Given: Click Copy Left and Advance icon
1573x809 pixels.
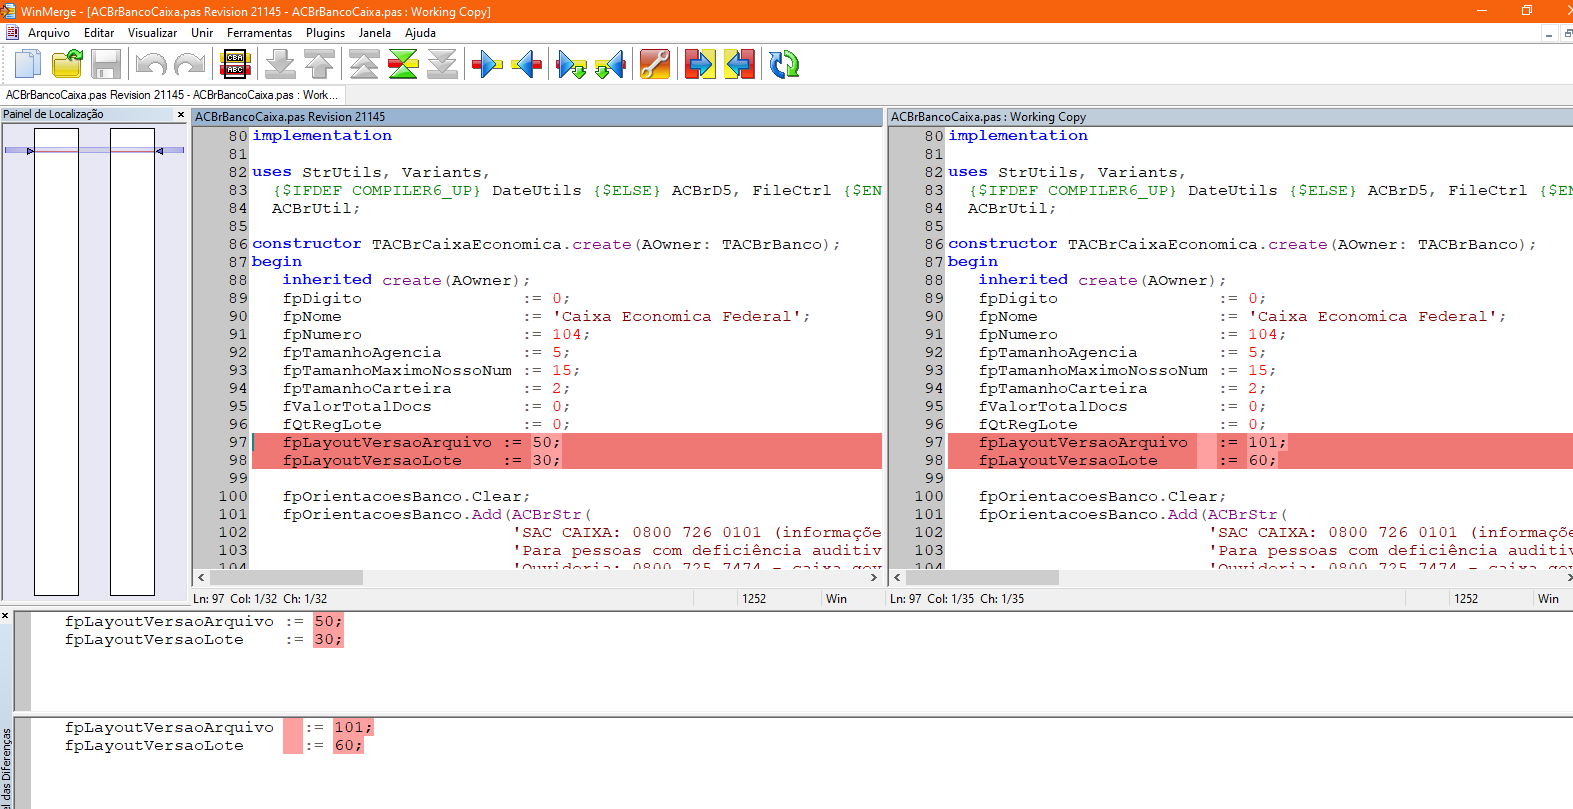Looking at the screenshot, I should [x=610, y=65].
